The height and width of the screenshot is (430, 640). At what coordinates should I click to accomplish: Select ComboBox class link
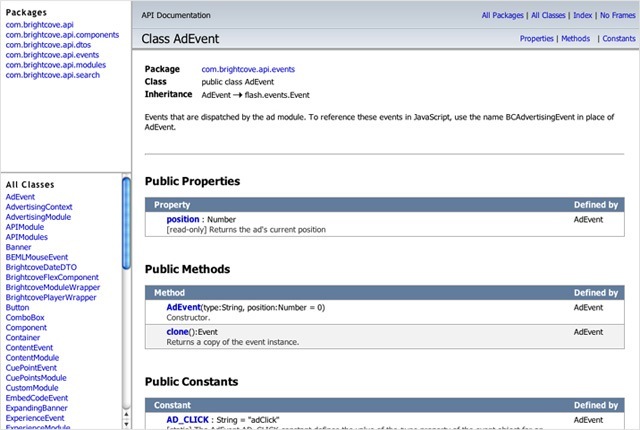(x=25, y=318)
